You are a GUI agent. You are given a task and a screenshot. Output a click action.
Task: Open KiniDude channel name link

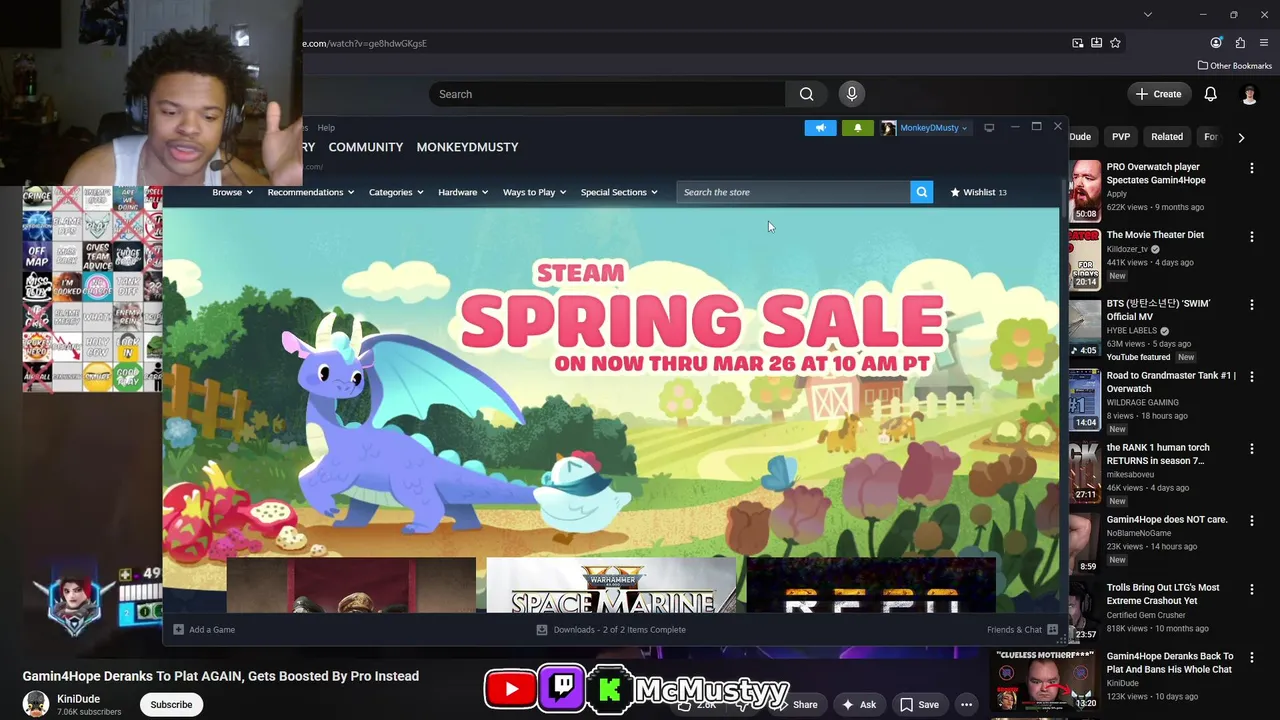click(78, 699)
